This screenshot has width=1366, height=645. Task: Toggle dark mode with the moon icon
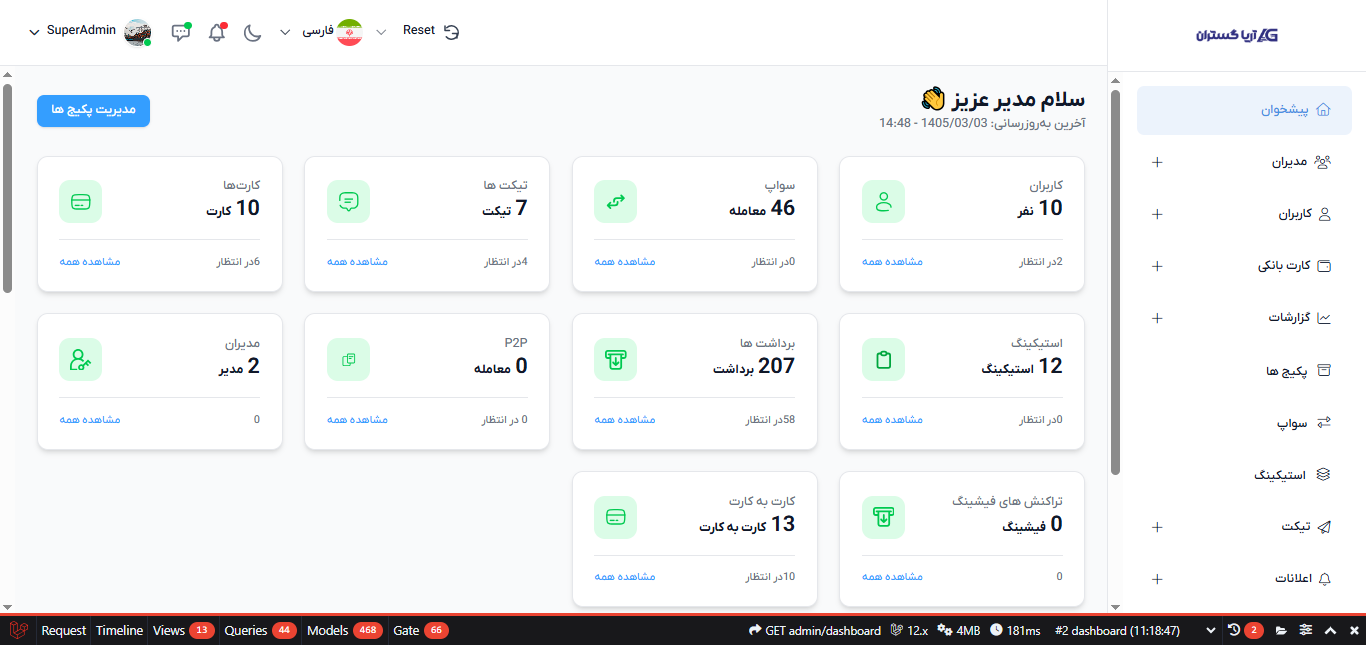[x=252, y=32]
